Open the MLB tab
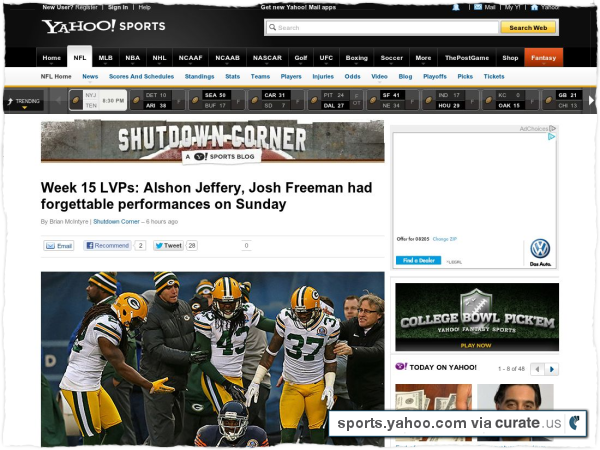Viewport: 600px width, 450px height. click(106, 58)
